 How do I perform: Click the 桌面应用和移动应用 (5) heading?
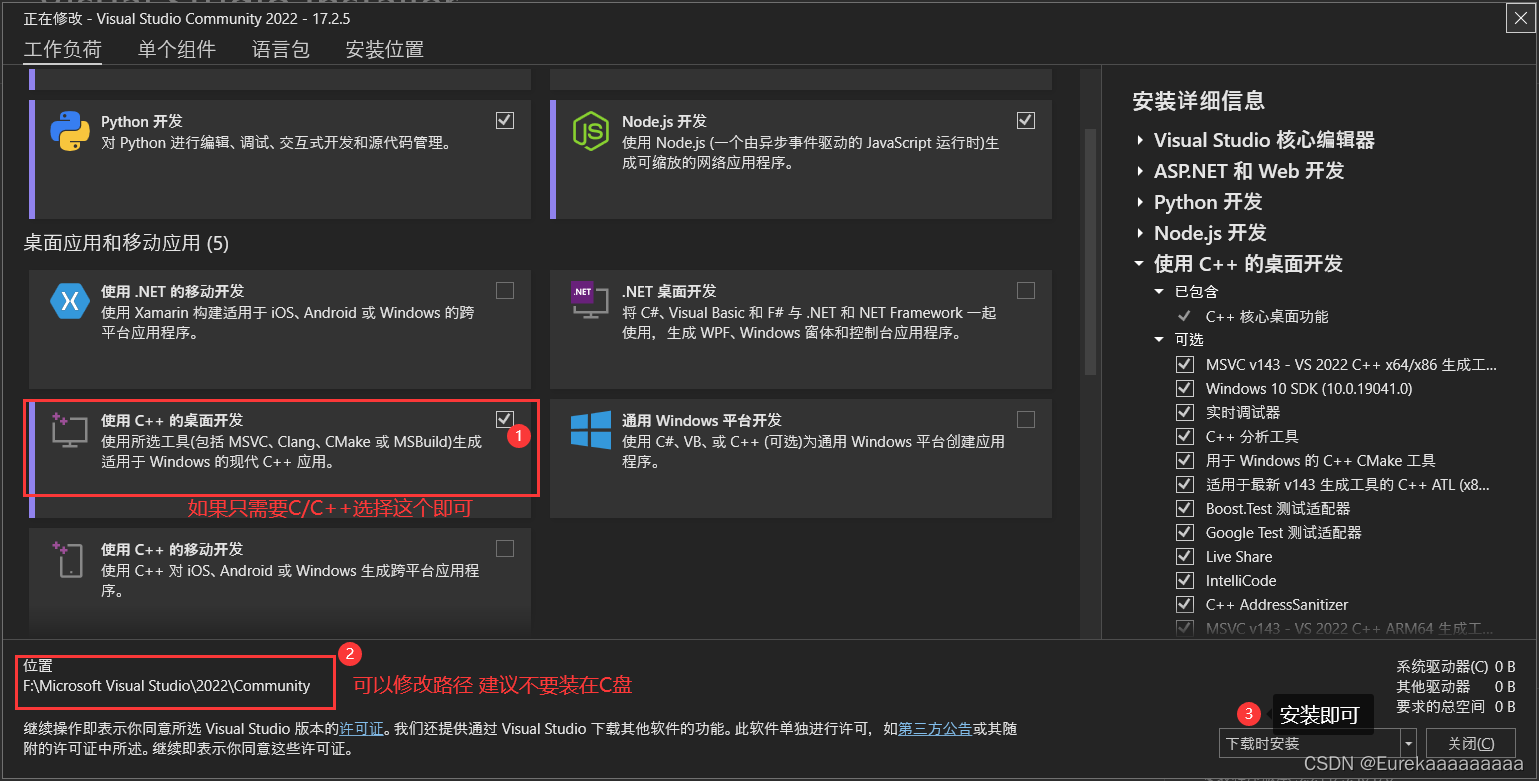coord(127,243)
